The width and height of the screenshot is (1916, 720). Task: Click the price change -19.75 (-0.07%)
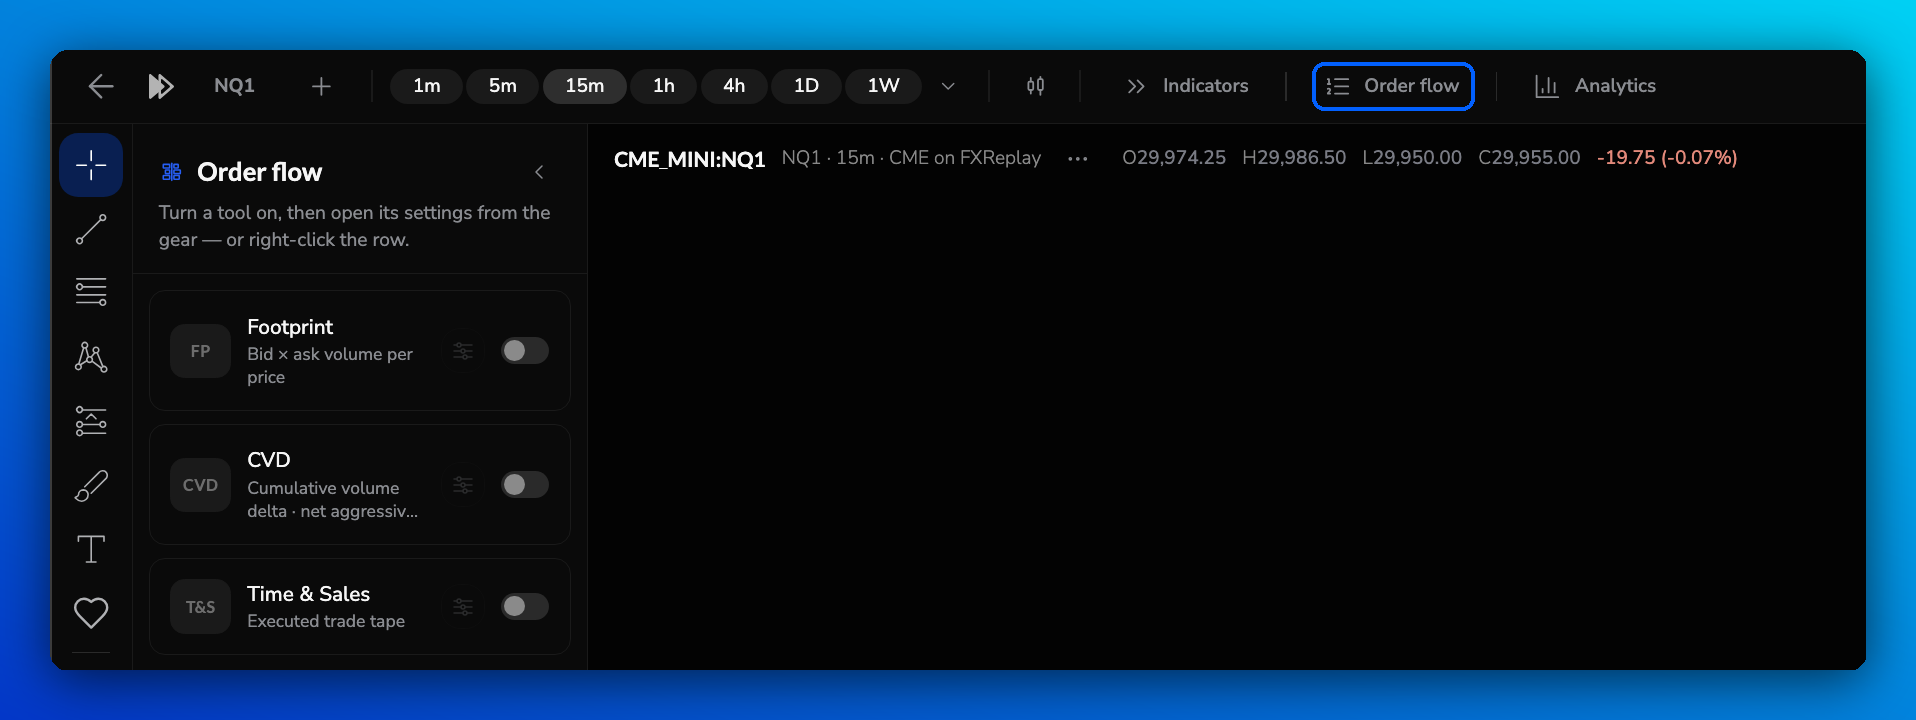(1667, 158)
